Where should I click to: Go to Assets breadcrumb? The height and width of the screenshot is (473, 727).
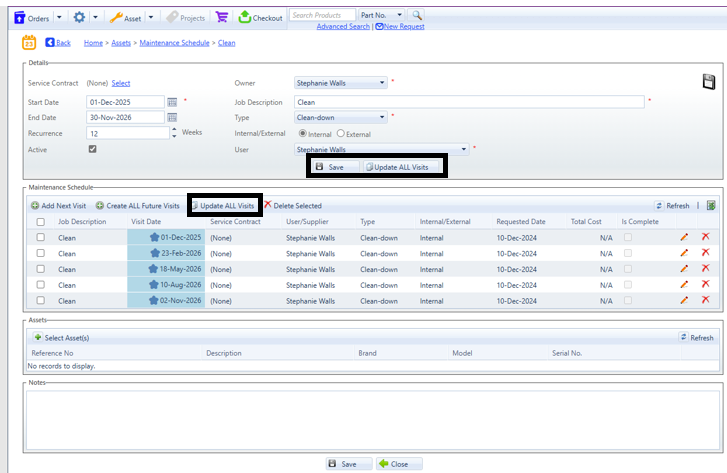click(121, 43)
